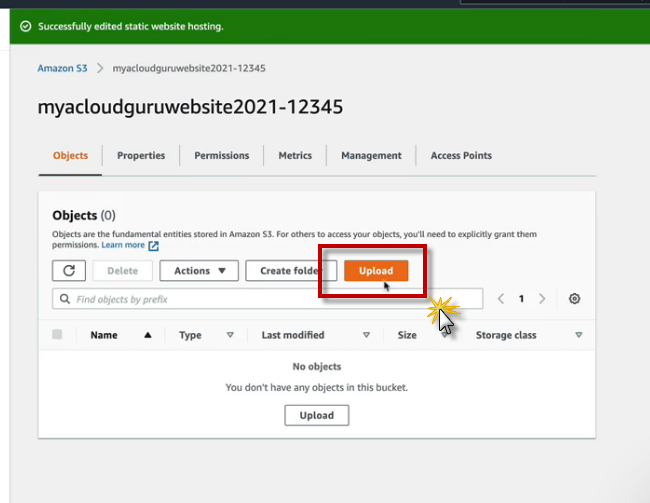
Task: Click the greyed-out Delete button
Action: [x=122, y=271]
